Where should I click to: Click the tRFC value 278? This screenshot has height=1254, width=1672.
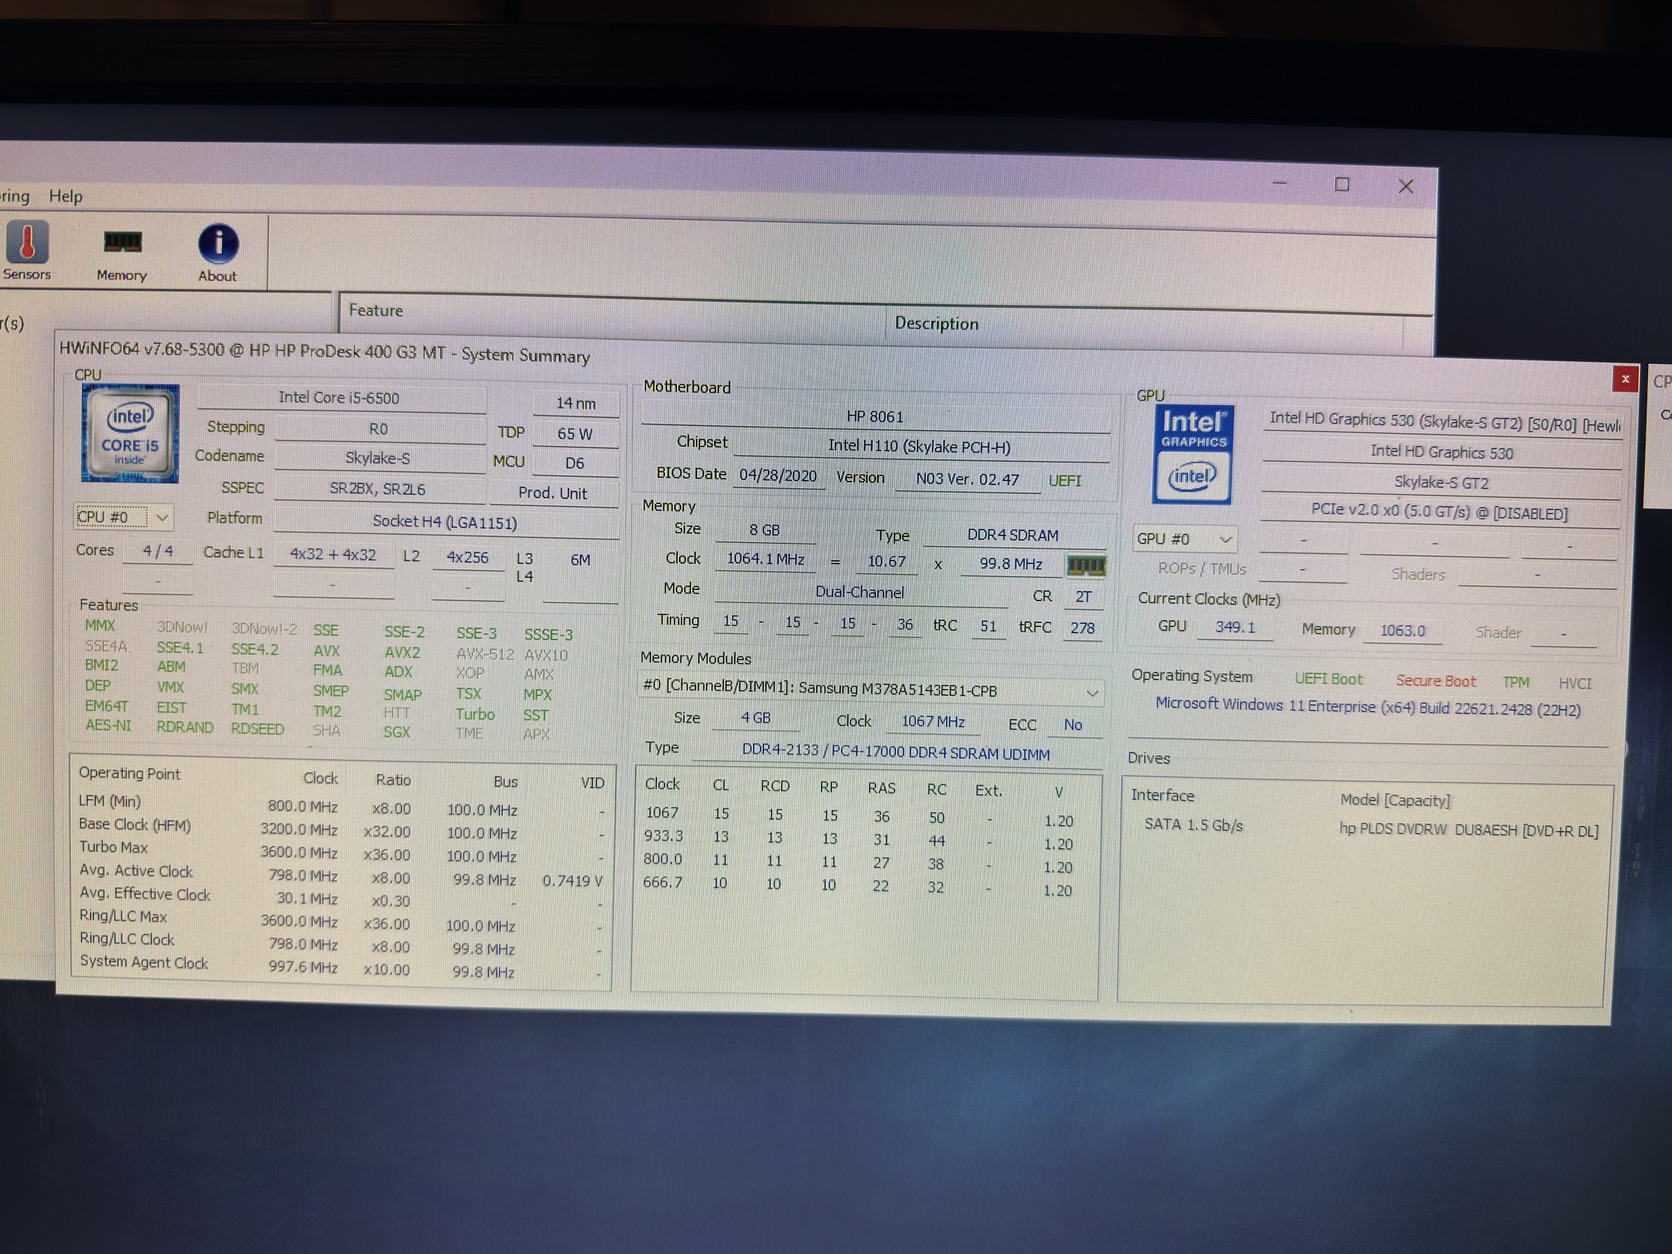click(x=1082, y=628)
